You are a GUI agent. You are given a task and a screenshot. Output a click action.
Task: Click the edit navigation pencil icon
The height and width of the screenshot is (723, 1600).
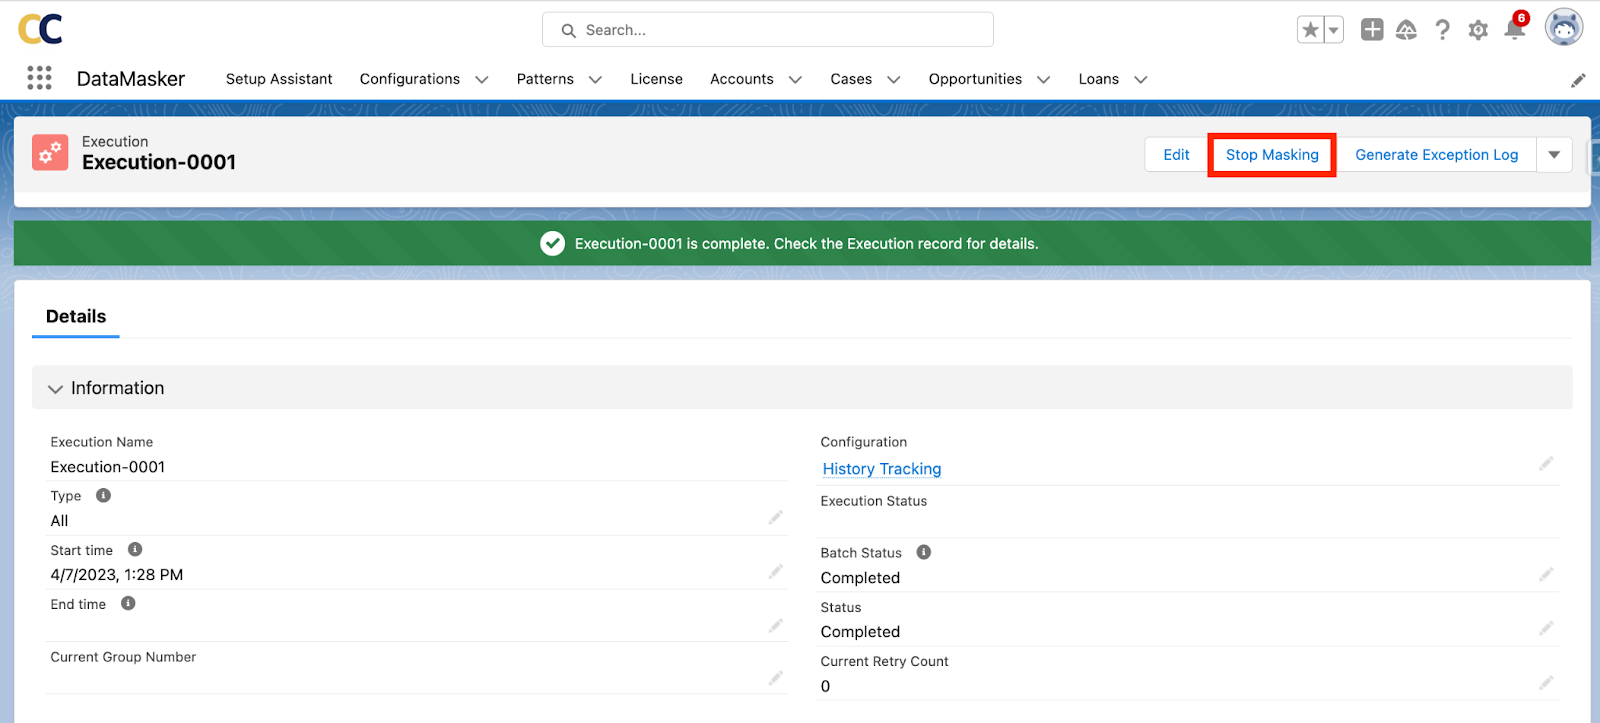coord(1578,80)
